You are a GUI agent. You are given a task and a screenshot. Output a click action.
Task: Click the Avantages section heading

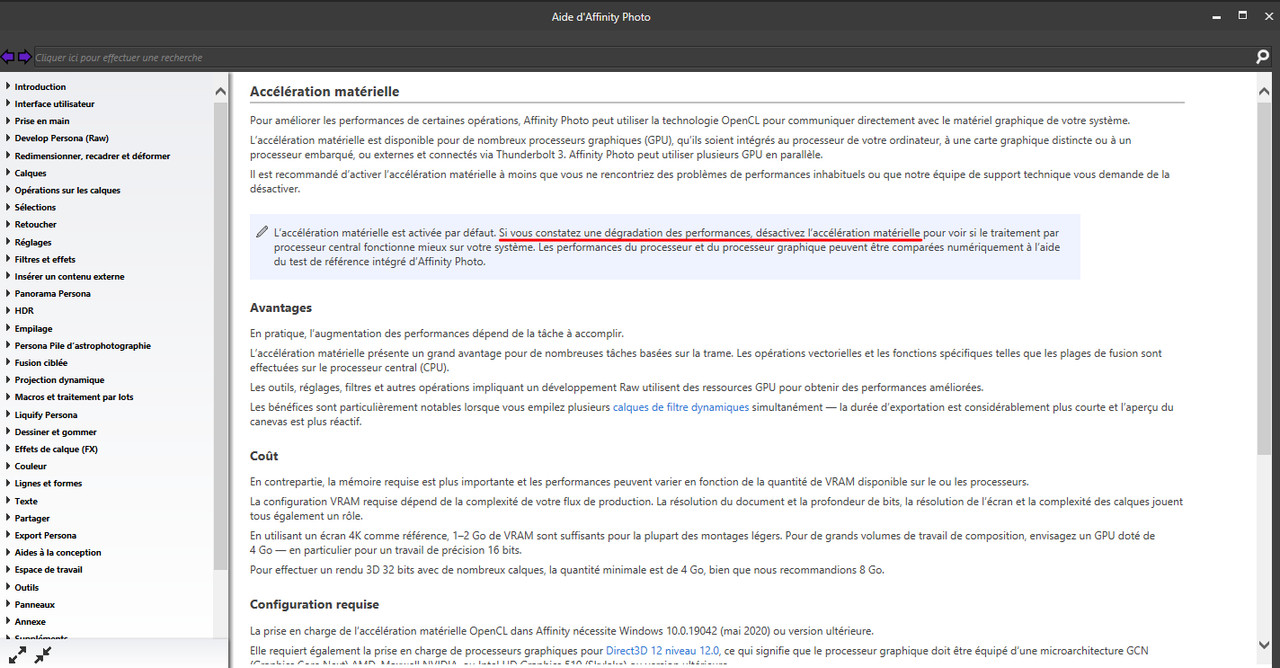tap(281, 308)
